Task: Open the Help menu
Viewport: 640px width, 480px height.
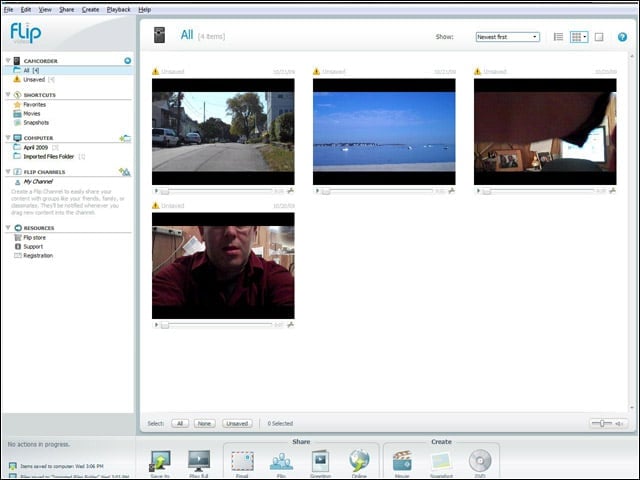Action: coord(144,9)
